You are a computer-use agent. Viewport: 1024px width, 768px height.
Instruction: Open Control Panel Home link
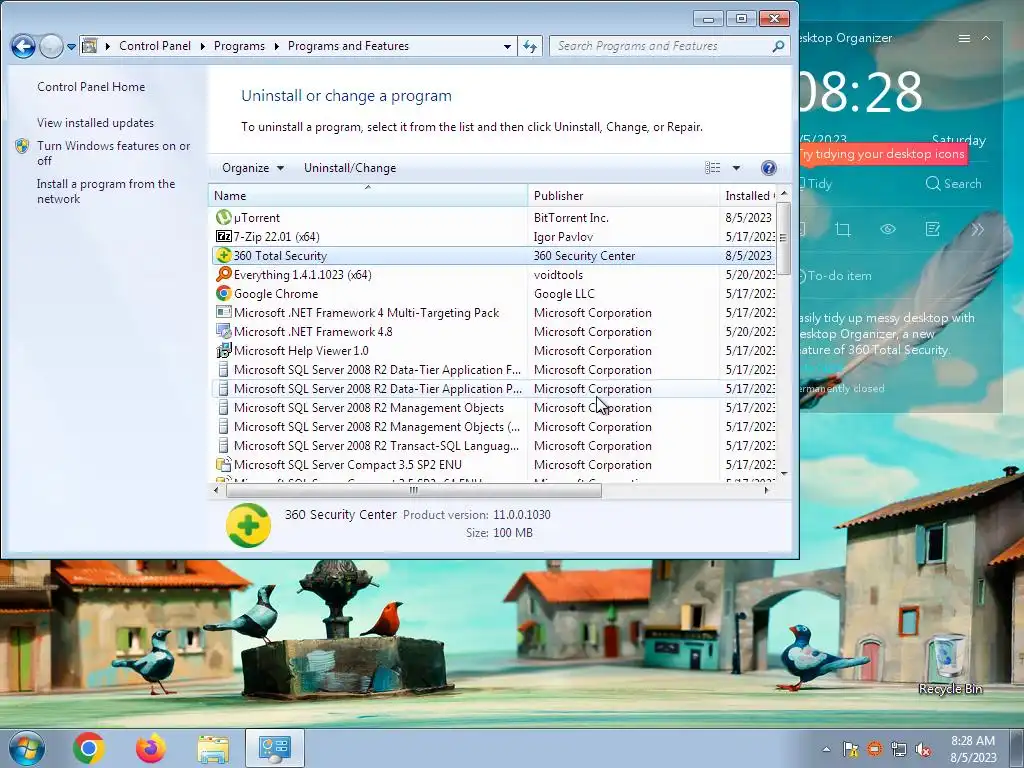91,87
